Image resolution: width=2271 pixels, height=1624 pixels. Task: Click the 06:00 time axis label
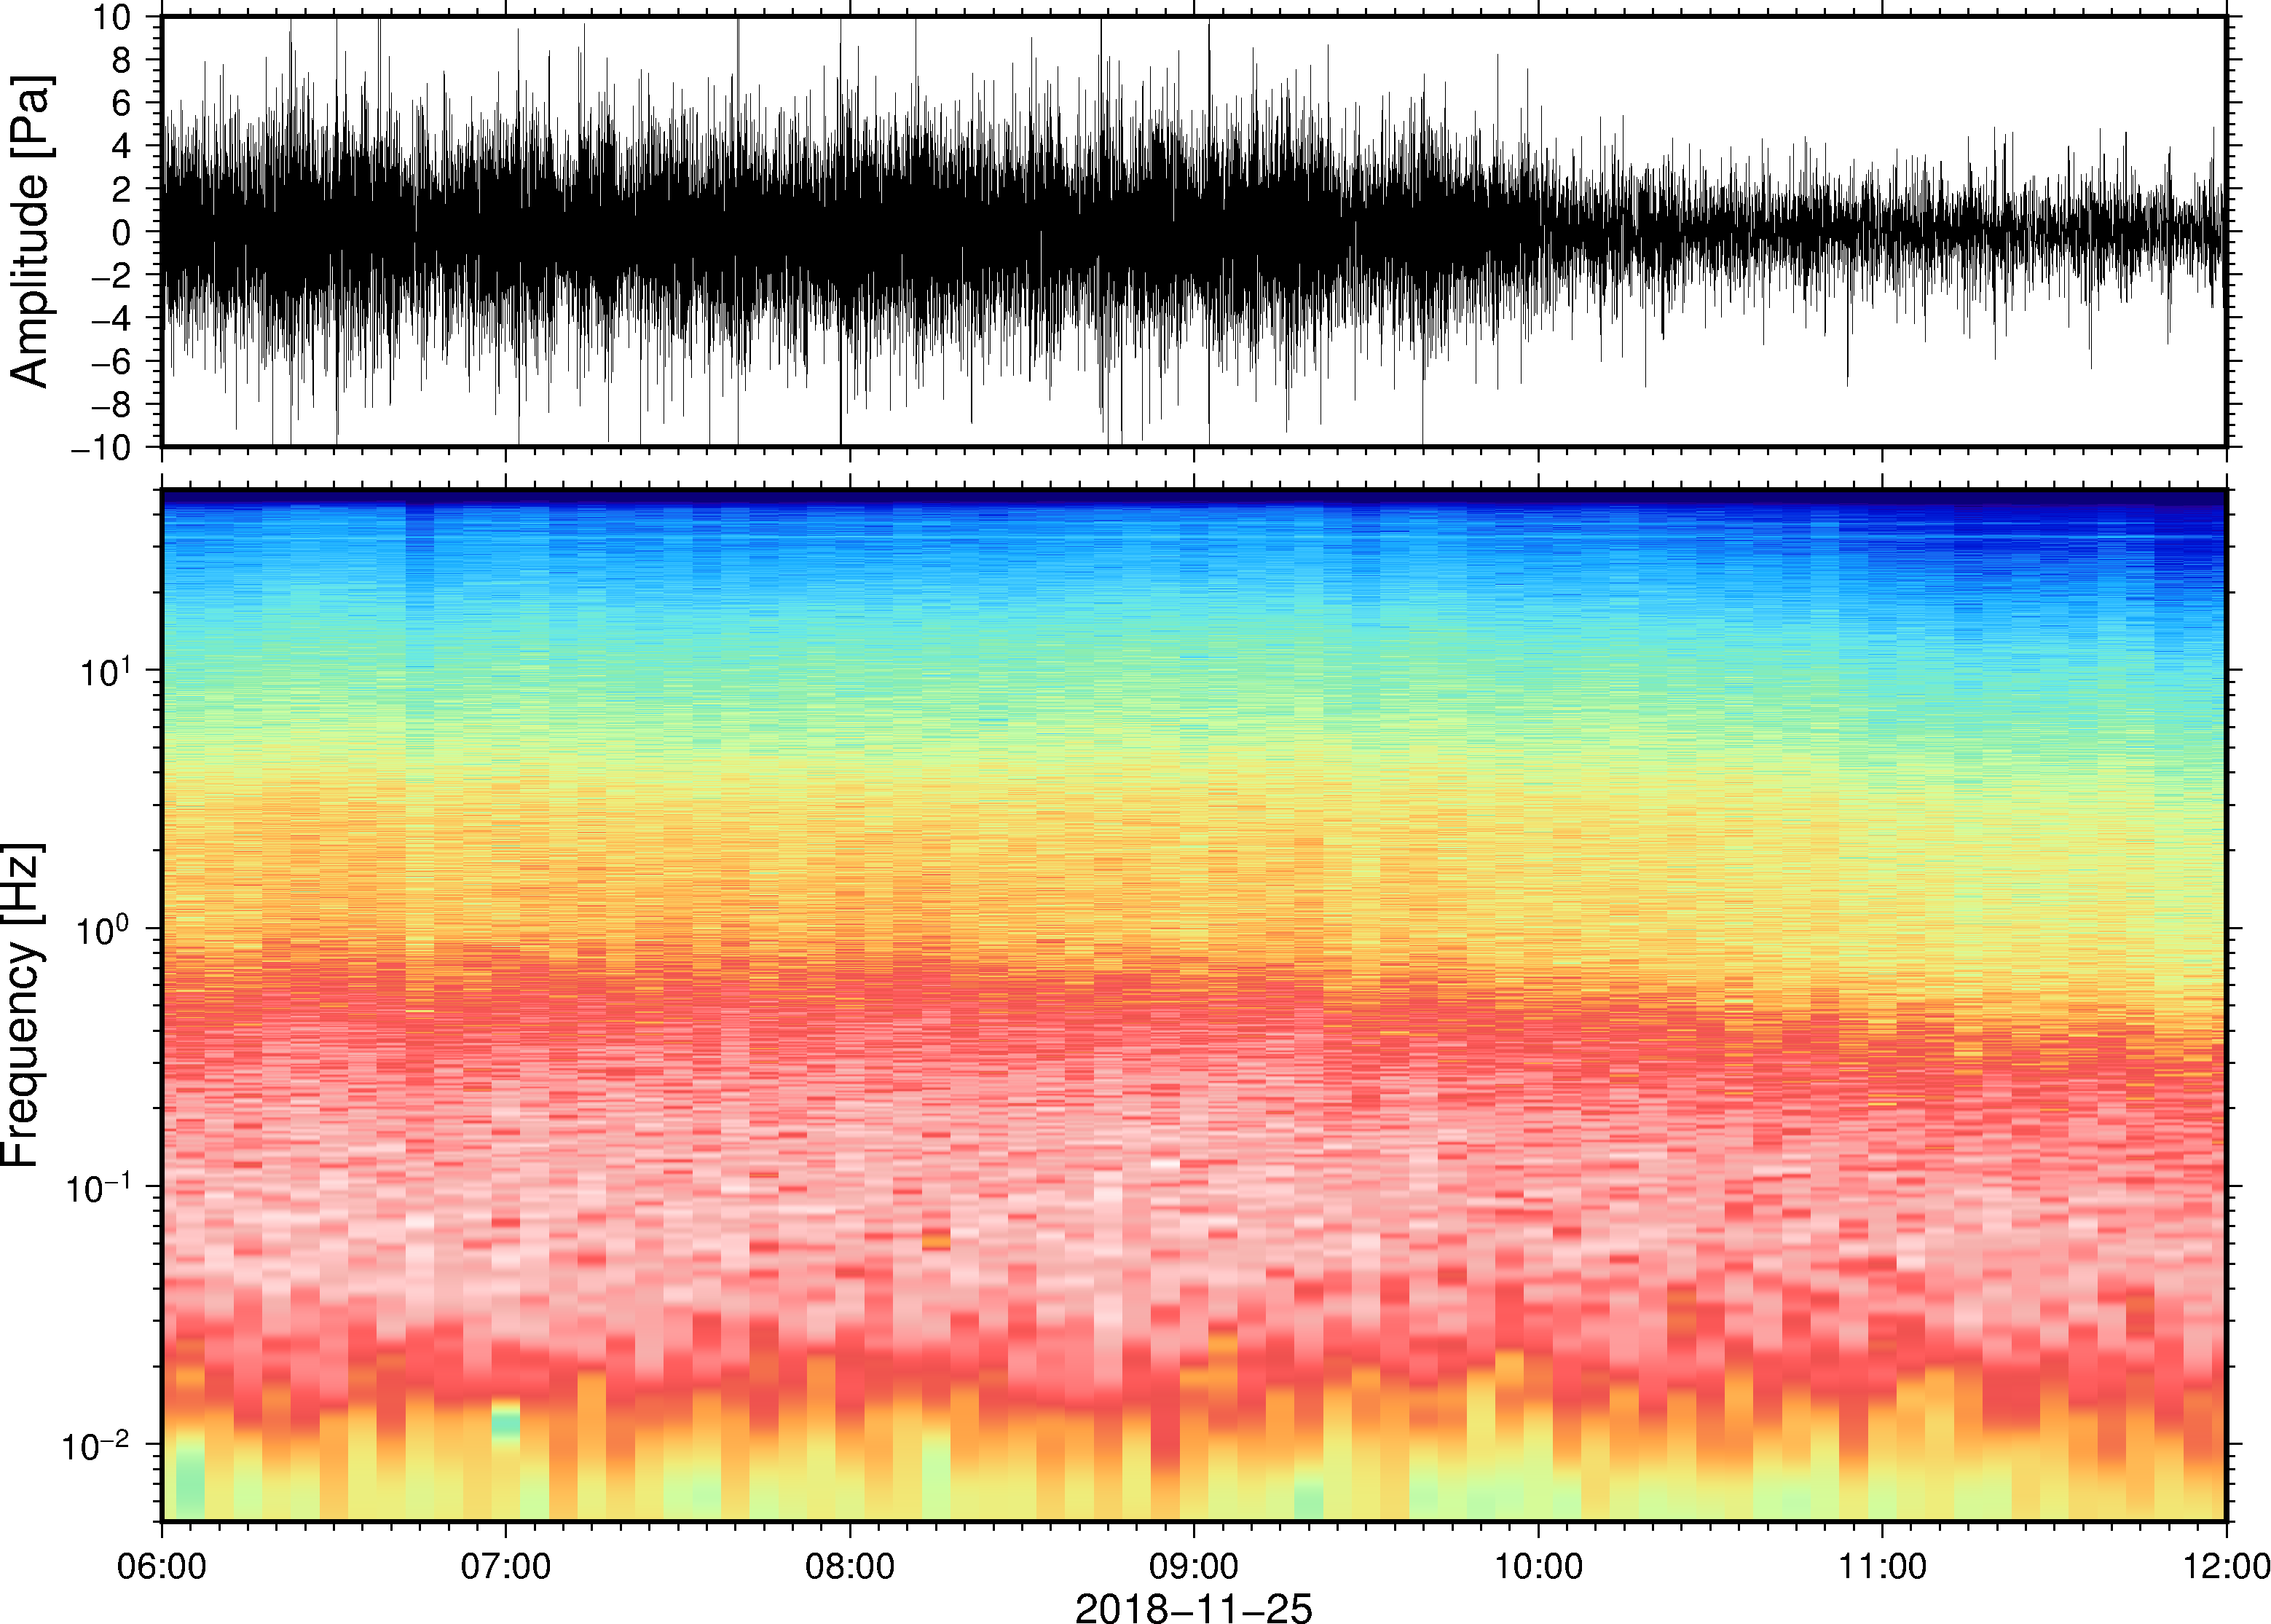point(162,1566)
